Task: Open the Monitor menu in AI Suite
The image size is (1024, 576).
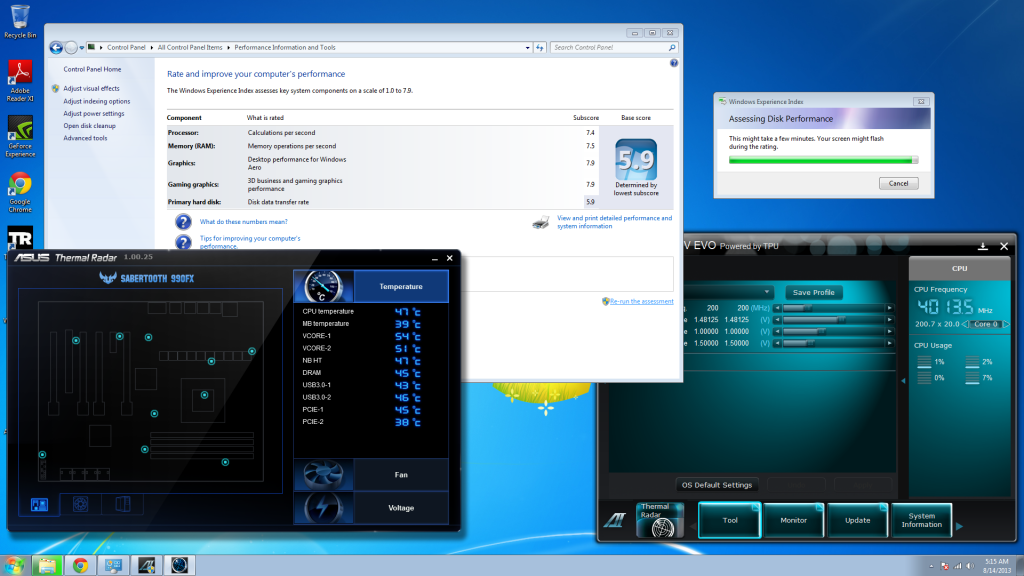Action: pyautogui.click(x=793, y=521)
